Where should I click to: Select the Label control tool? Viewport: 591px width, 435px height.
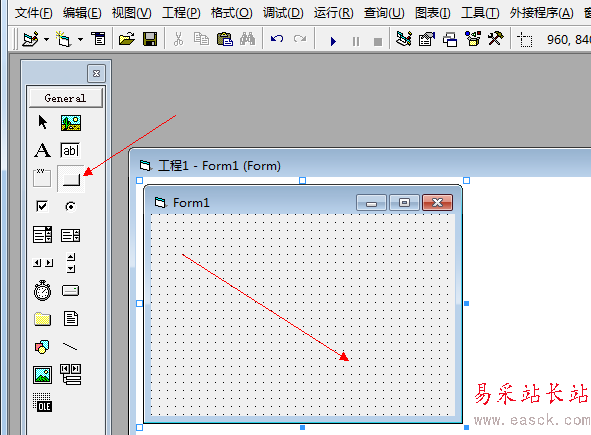tap(42, 150)
